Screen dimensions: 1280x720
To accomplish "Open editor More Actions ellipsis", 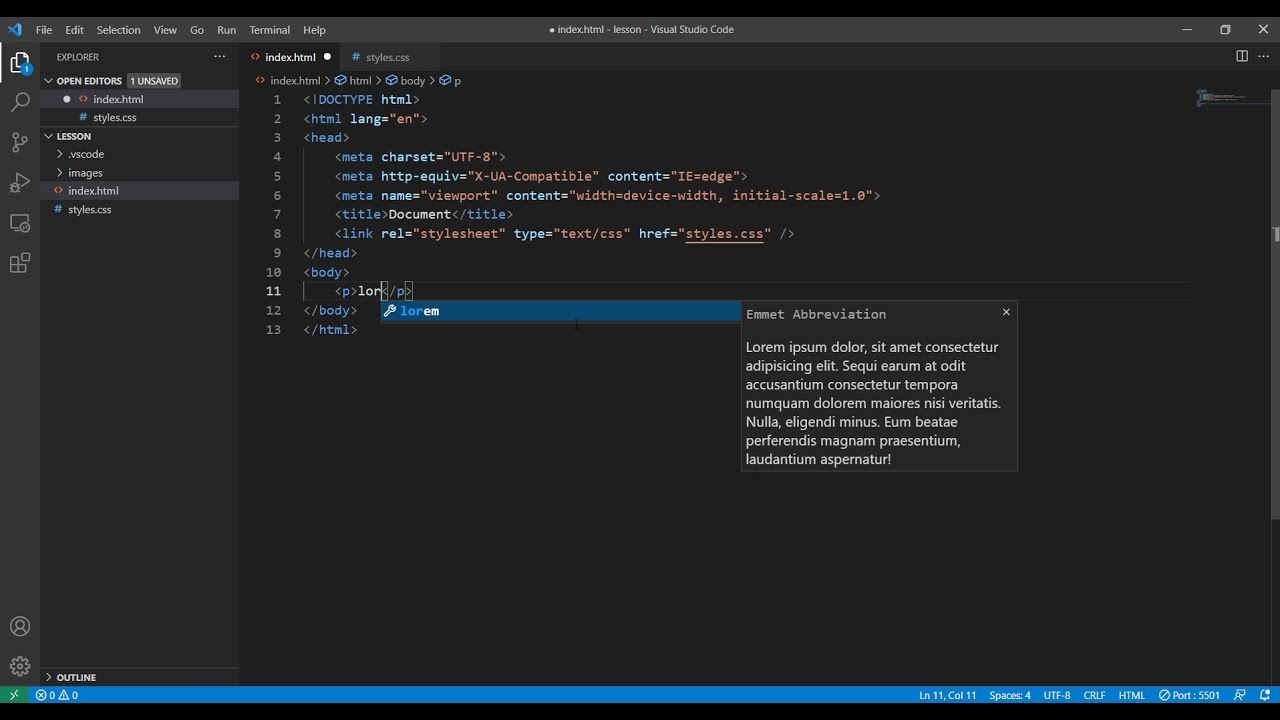I will click(1263, 57).
